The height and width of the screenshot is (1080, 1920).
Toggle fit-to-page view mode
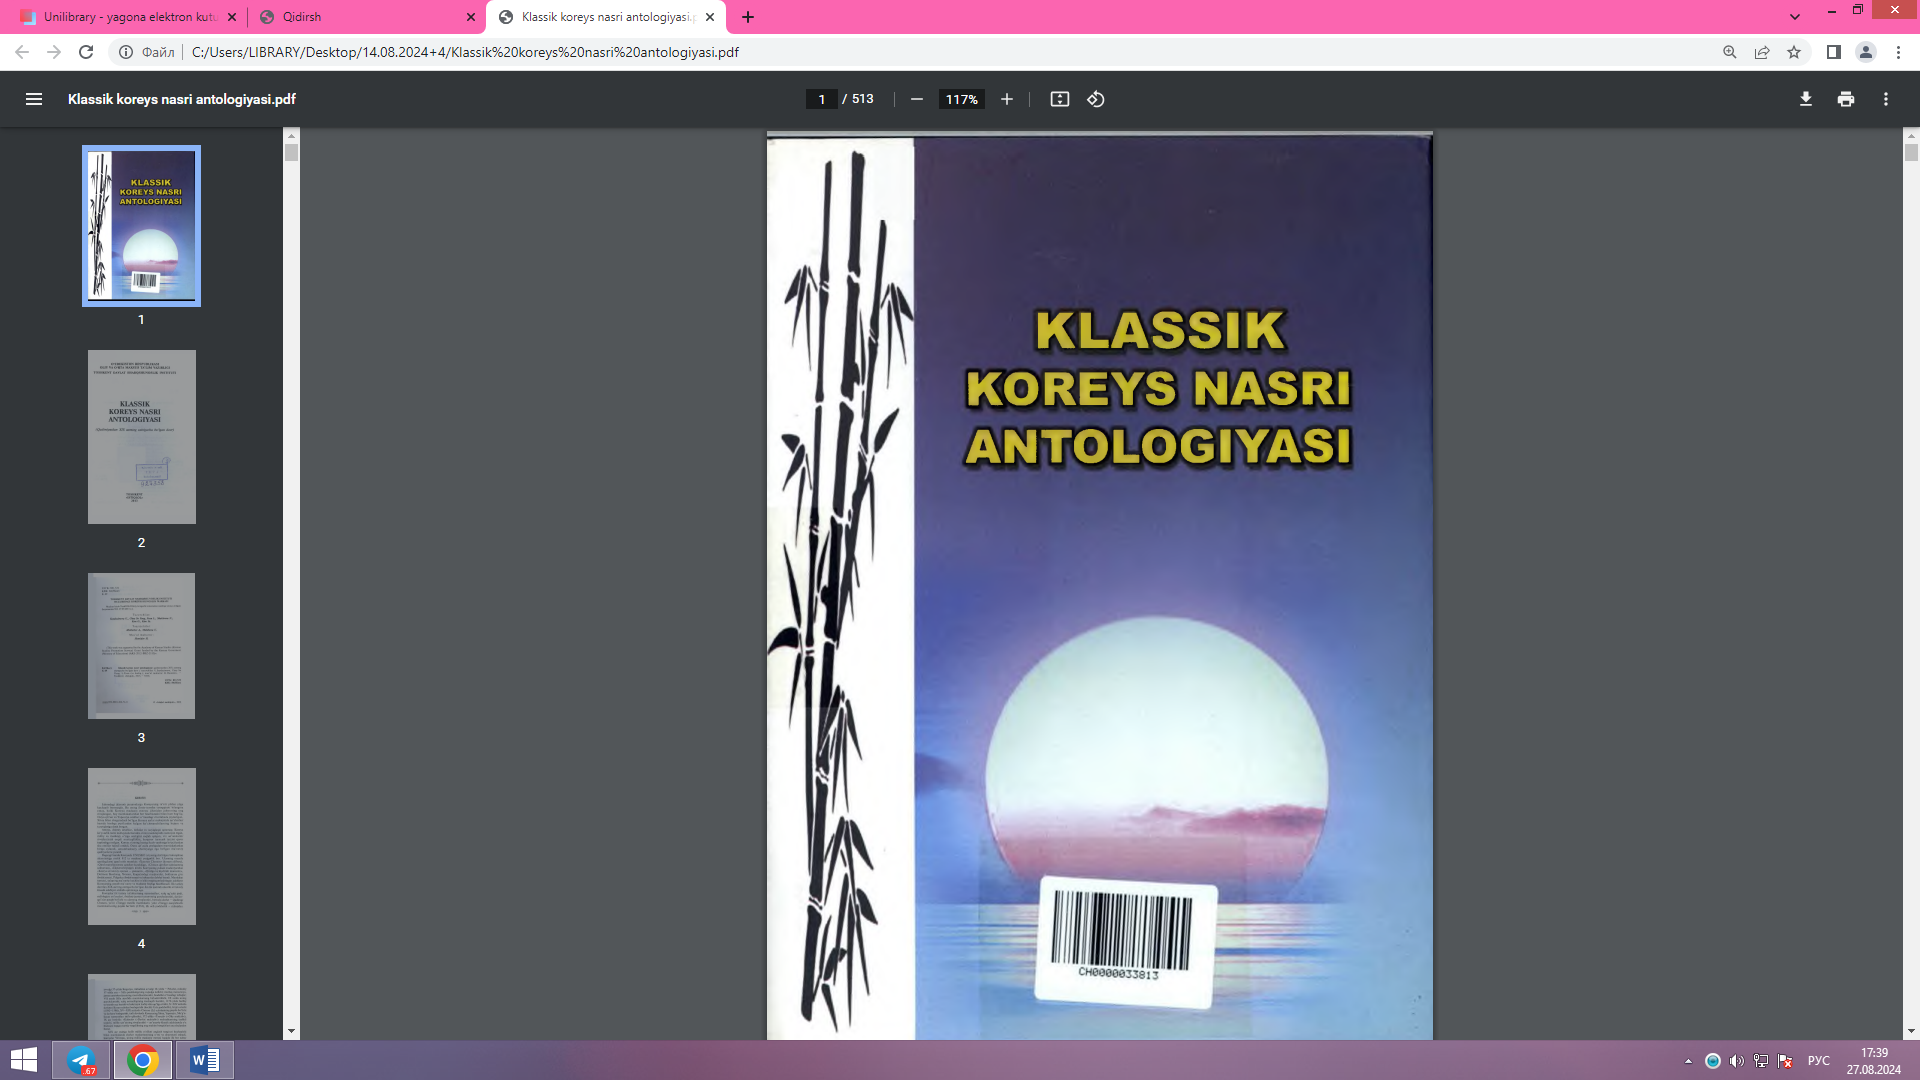[1059, 99]
